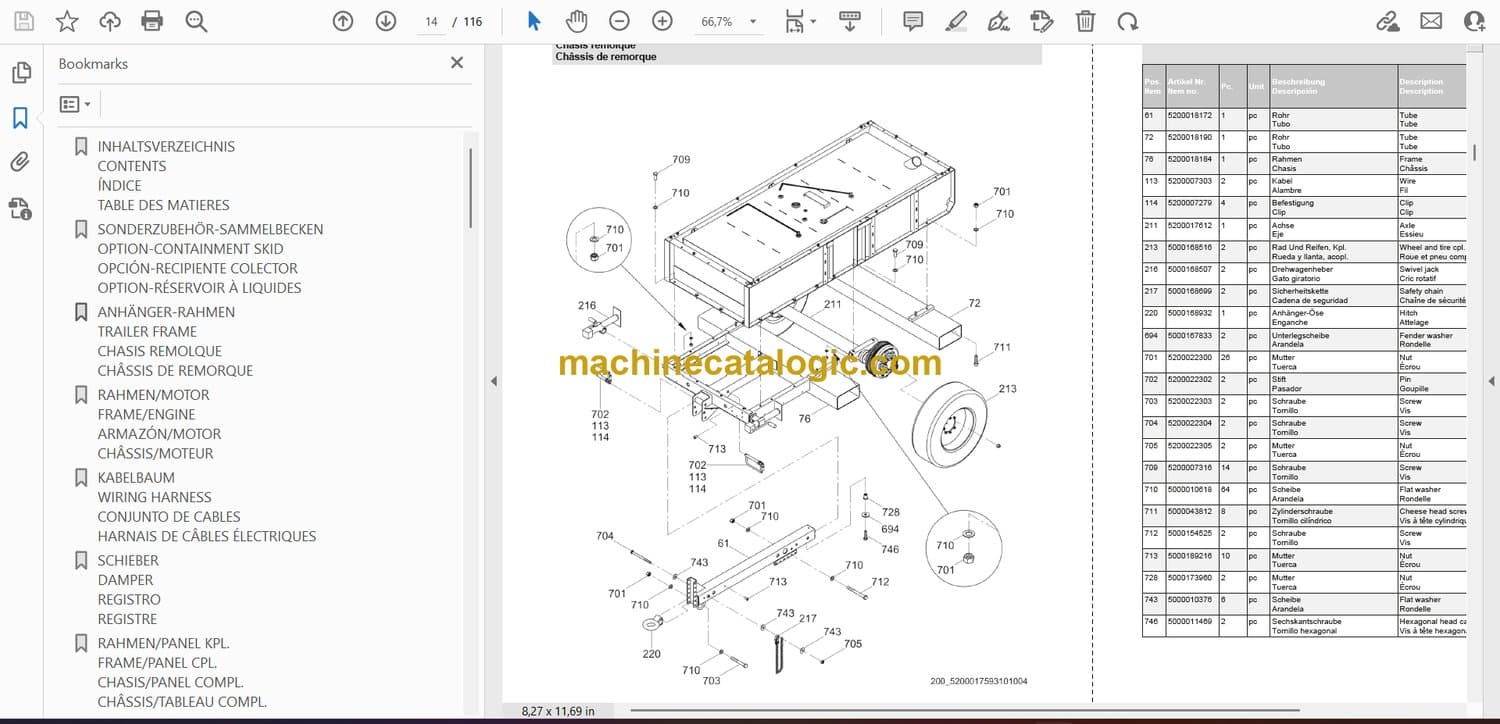
Task: Zoom in with plus button
Action: click(x=662, y=21)
